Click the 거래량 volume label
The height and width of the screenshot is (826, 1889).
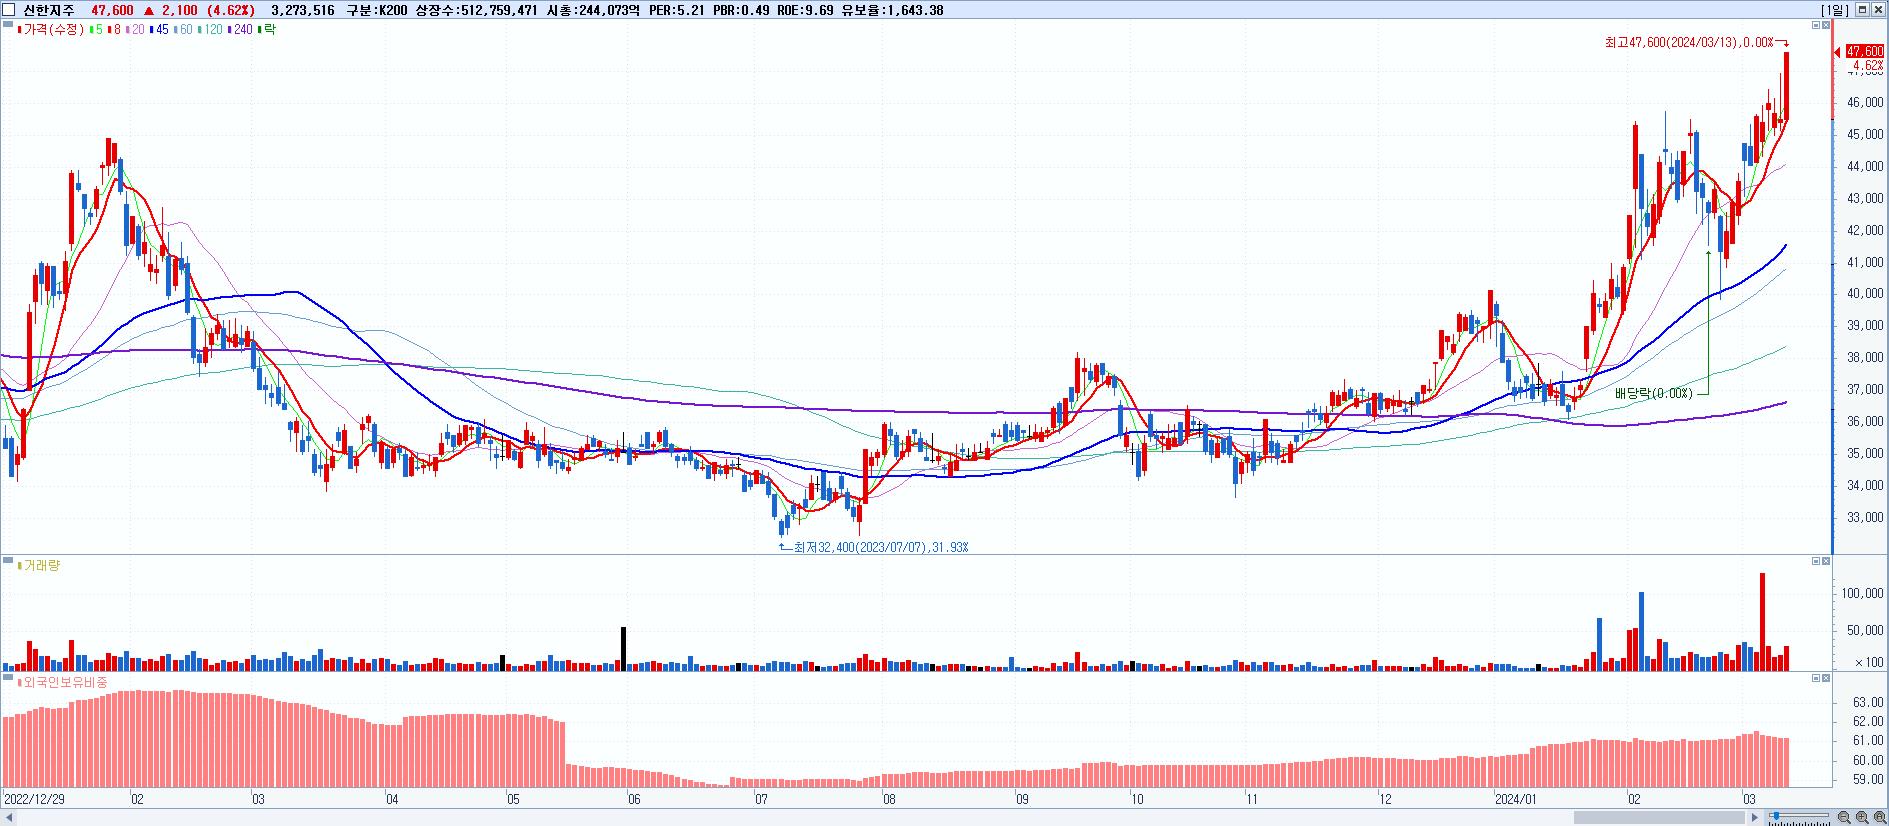[x=41, y=565]
